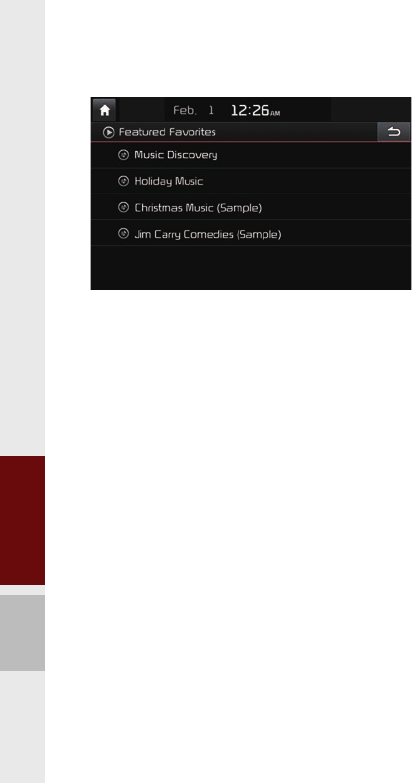
Task: Click the play icon beside Featured Favorites
Action: click(x=108, y=133)
